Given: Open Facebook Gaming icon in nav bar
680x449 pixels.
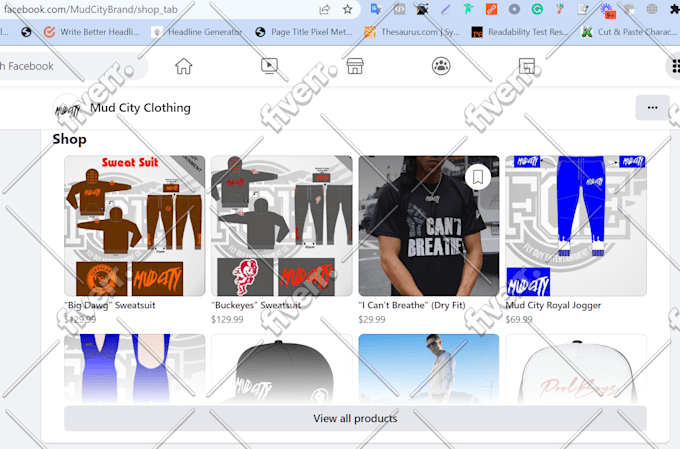Looking at the screenshot, I should click(527, 66).
